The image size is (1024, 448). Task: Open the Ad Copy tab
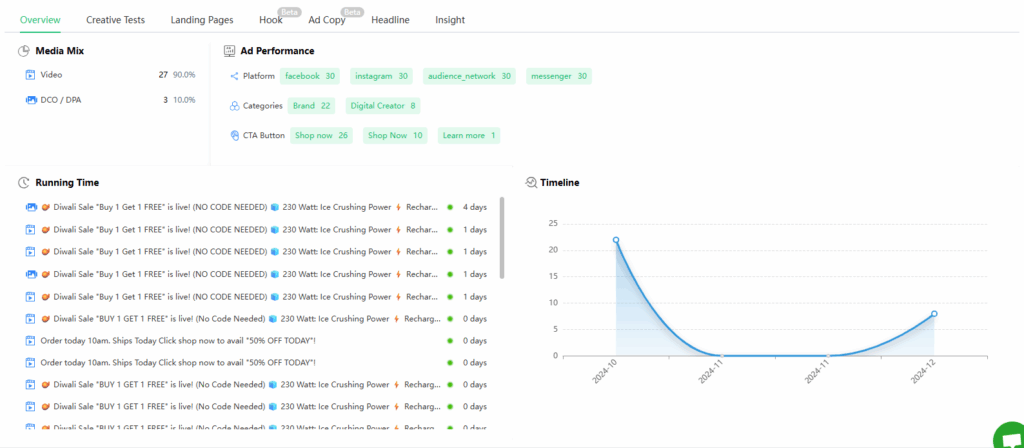click(327, 20)
